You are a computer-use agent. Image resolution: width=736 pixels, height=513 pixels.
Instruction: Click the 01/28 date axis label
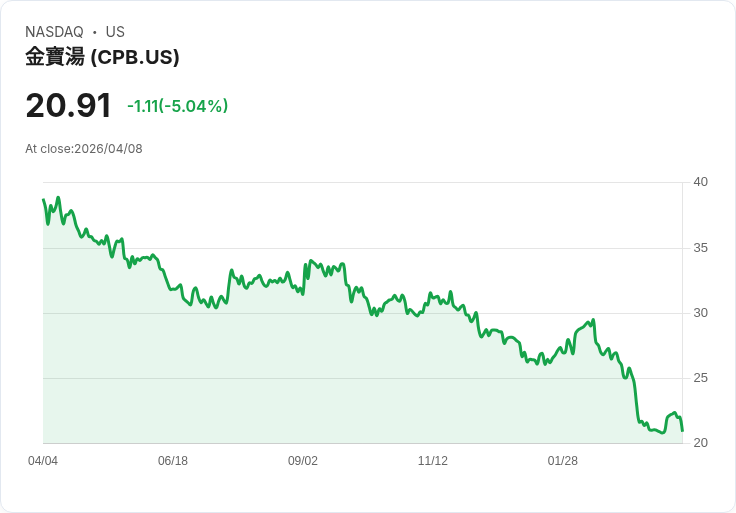(x=563, y=461)
